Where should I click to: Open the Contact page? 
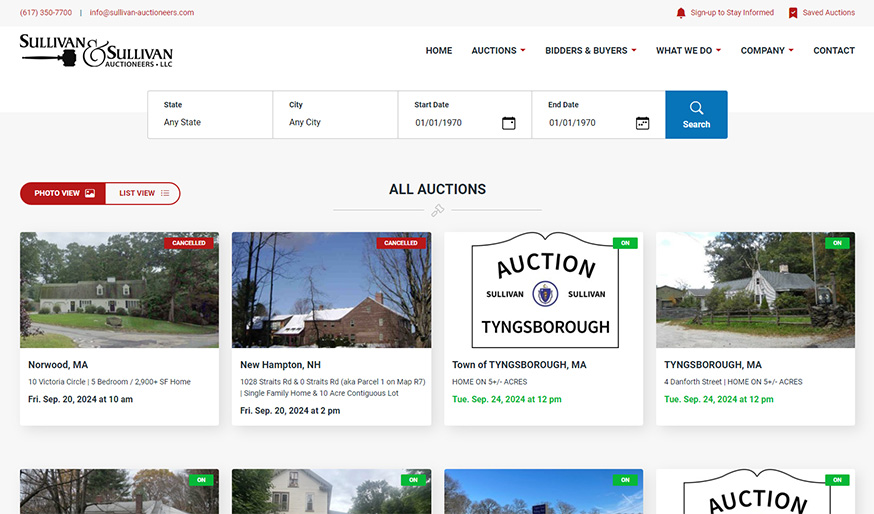point(834,51)
